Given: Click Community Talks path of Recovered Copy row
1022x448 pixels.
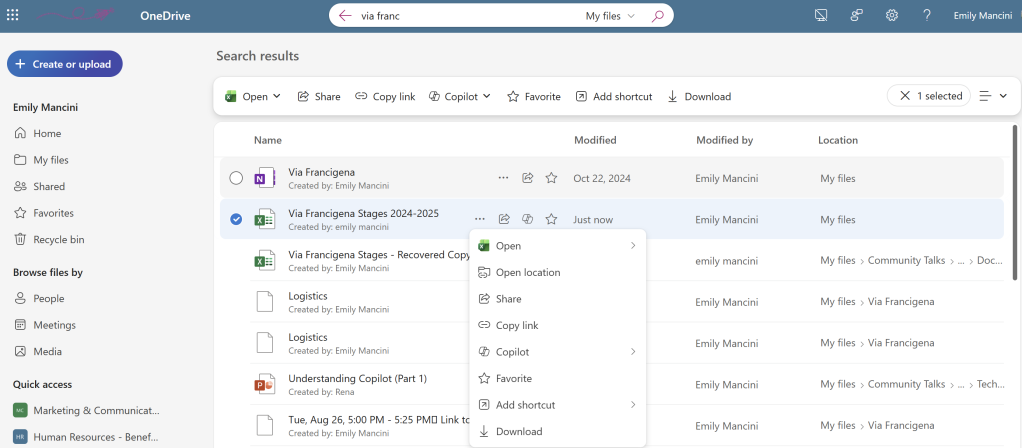Looking at the screenshot, I should coord(906,260).
